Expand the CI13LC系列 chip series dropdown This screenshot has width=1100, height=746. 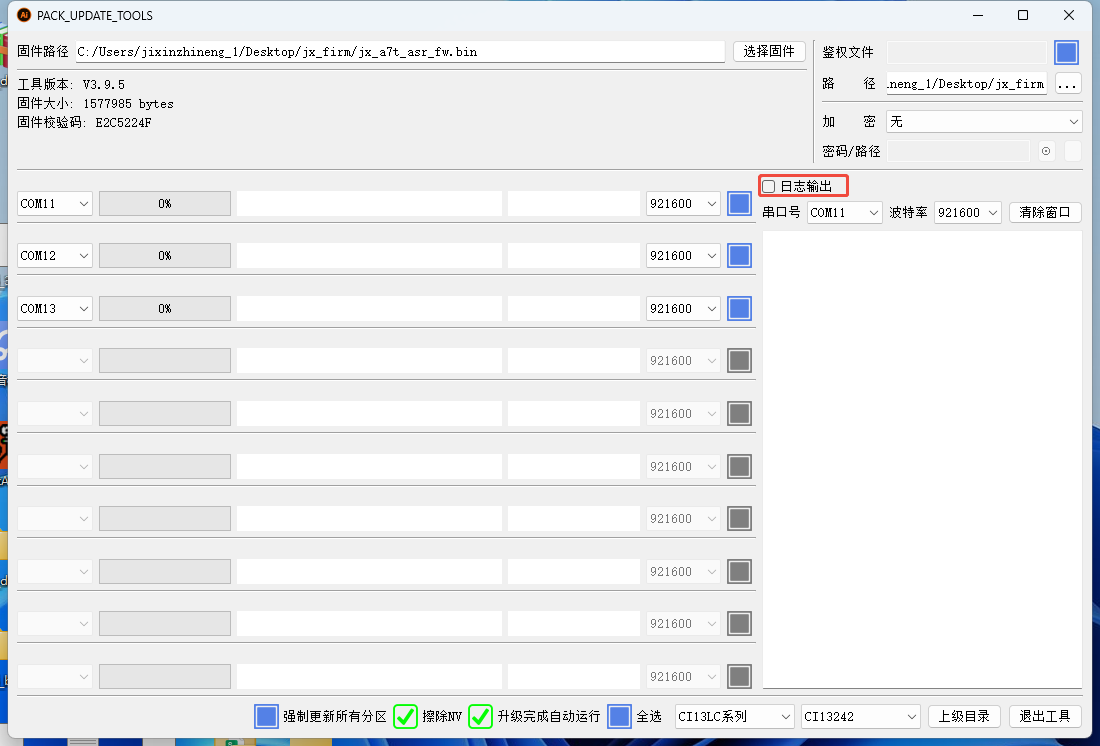click(x=734, y=716)
